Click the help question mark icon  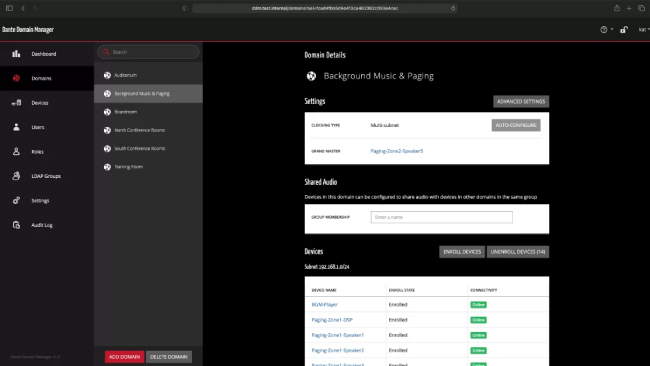coord(604,29)
